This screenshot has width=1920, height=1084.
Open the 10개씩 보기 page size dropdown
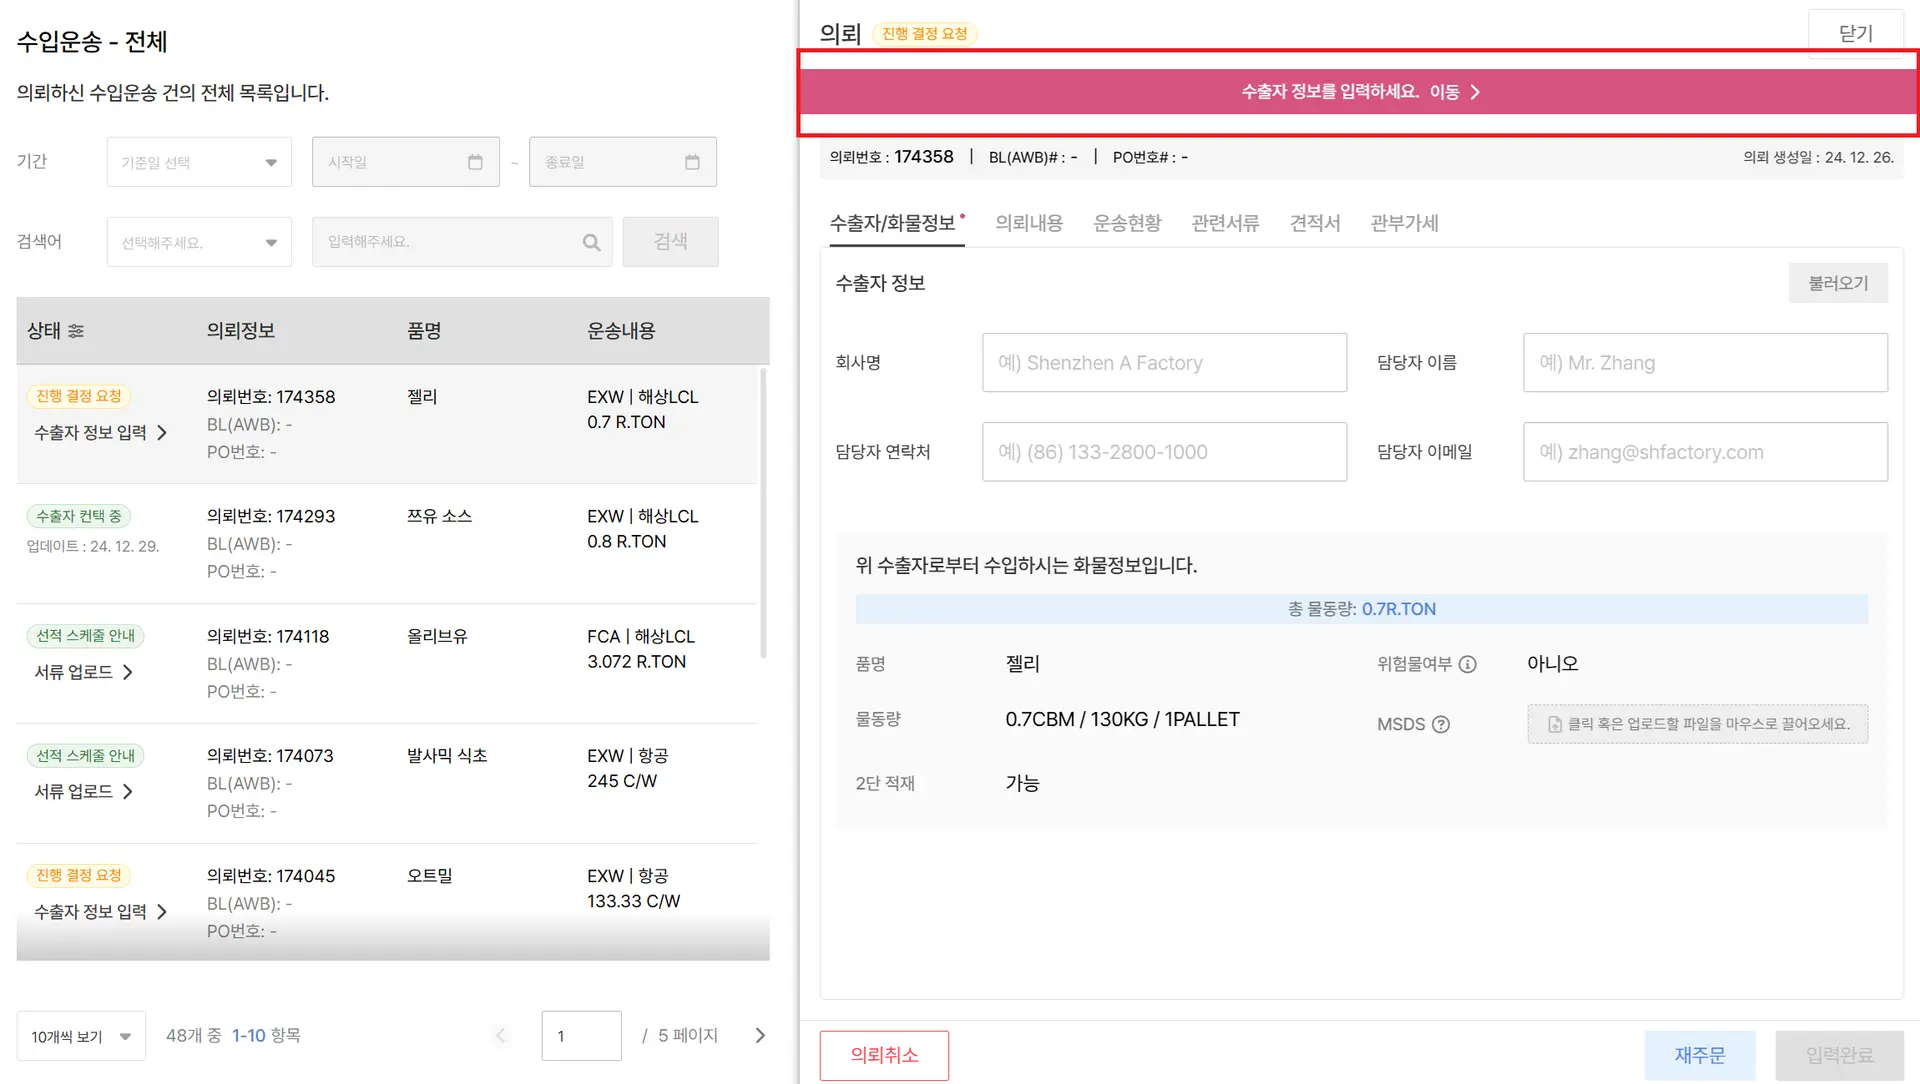[x=81, y=1036]
